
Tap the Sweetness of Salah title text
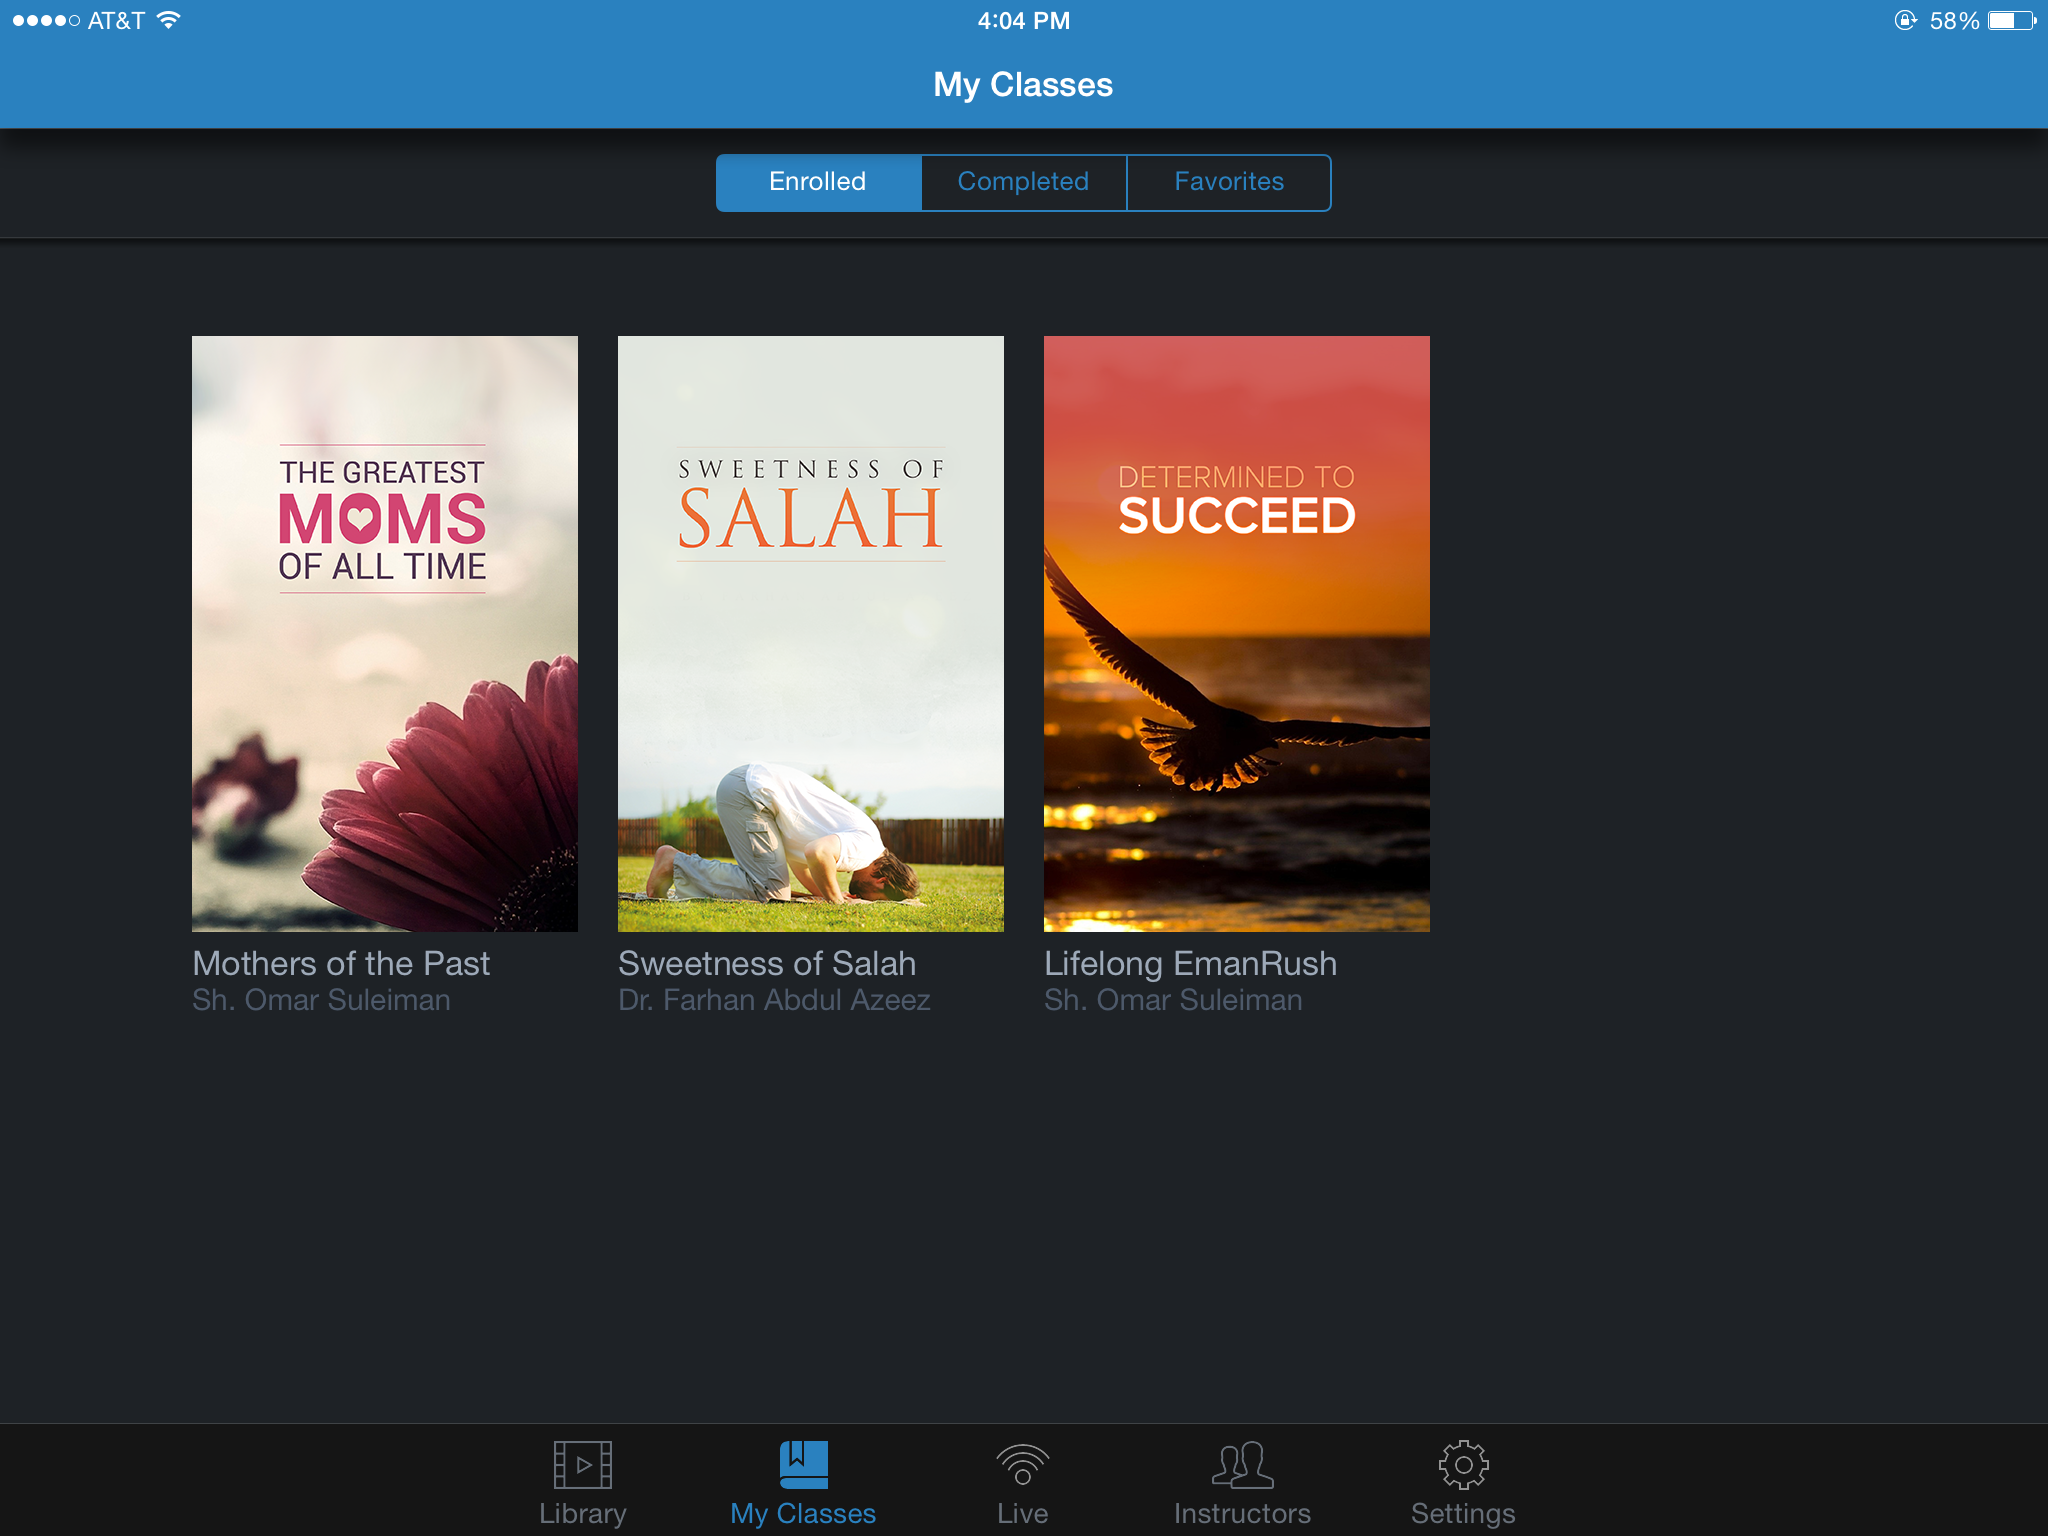pos(767,963)
